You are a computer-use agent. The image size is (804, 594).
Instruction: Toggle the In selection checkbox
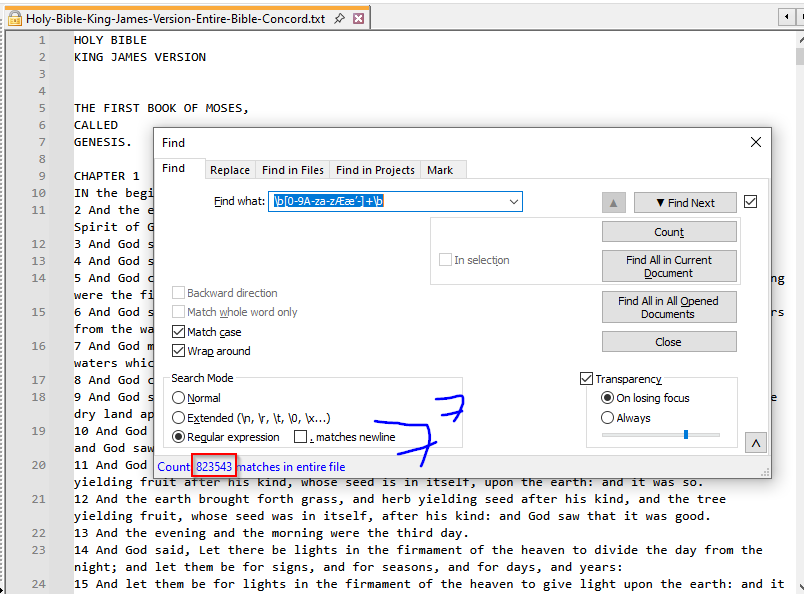(445, 260)
